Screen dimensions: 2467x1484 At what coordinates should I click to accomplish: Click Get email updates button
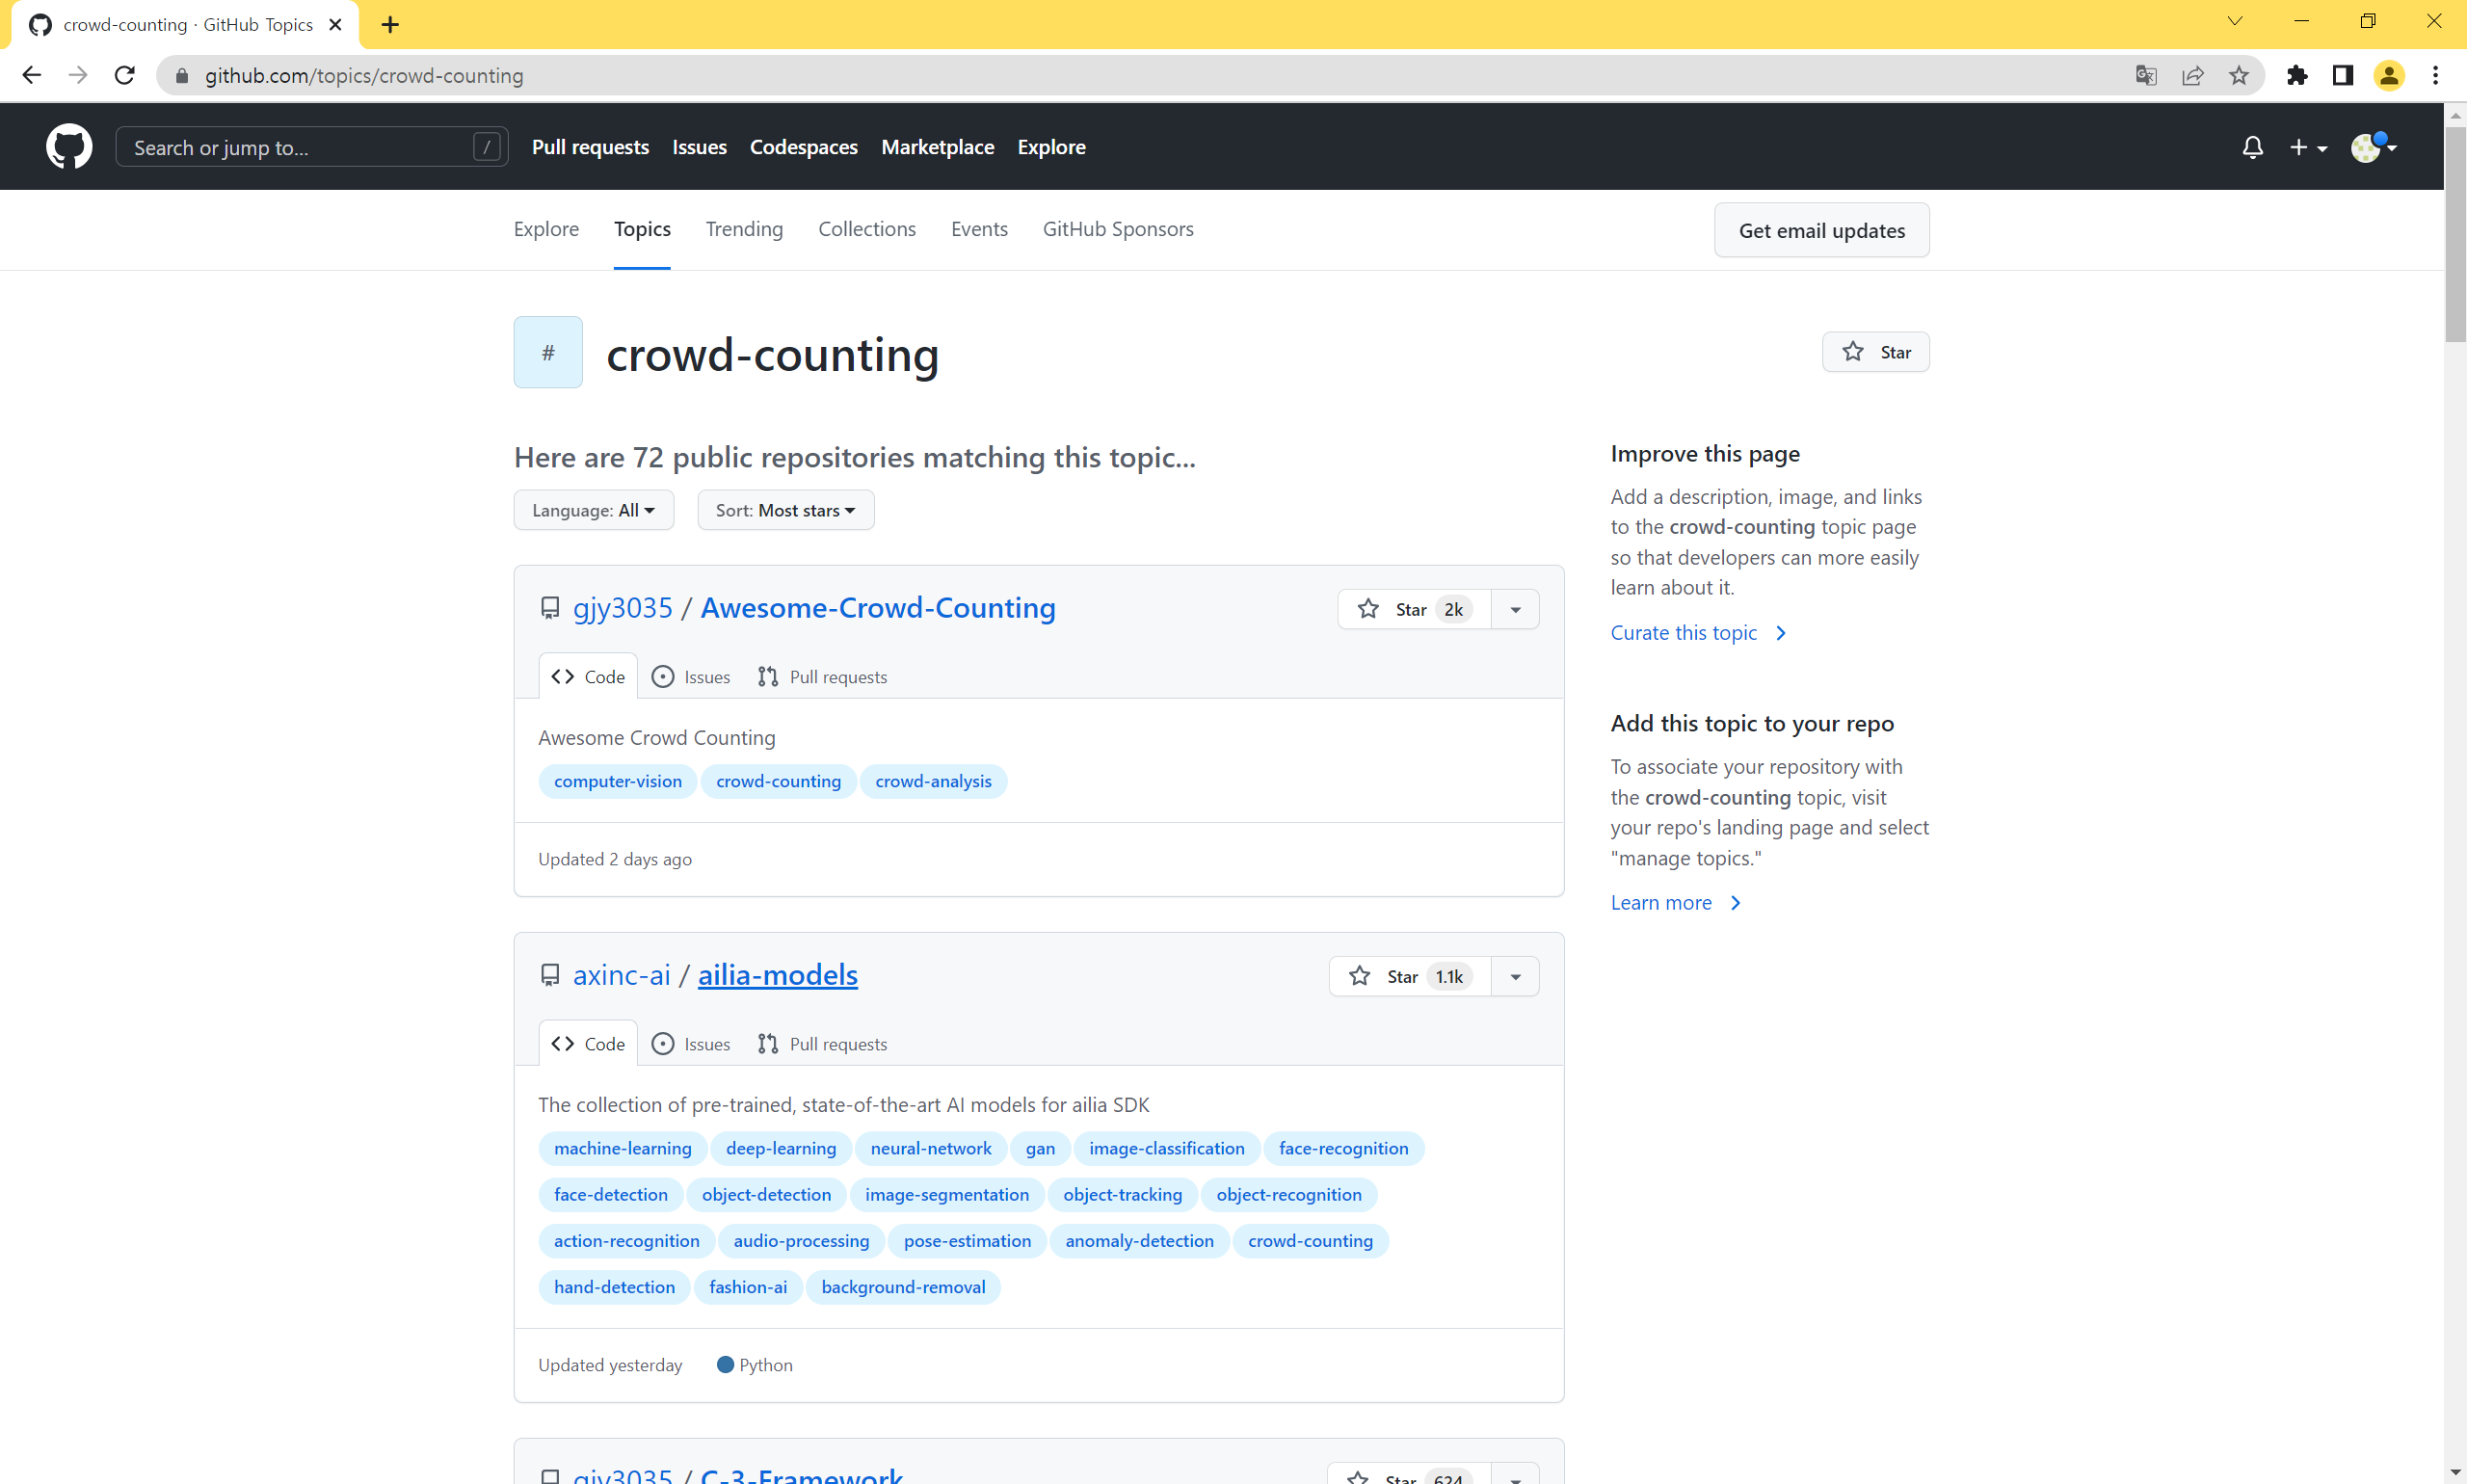(x=1822, y=230)
